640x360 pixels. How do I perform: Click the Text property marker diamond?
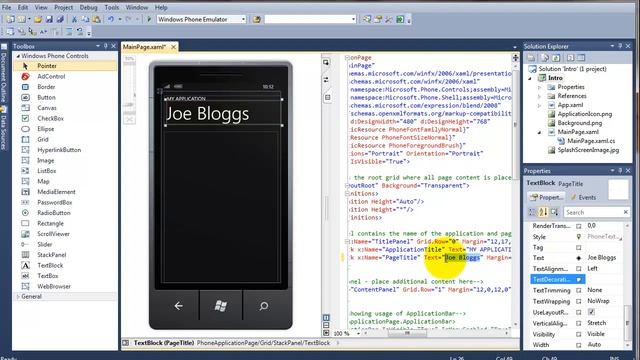578,258
